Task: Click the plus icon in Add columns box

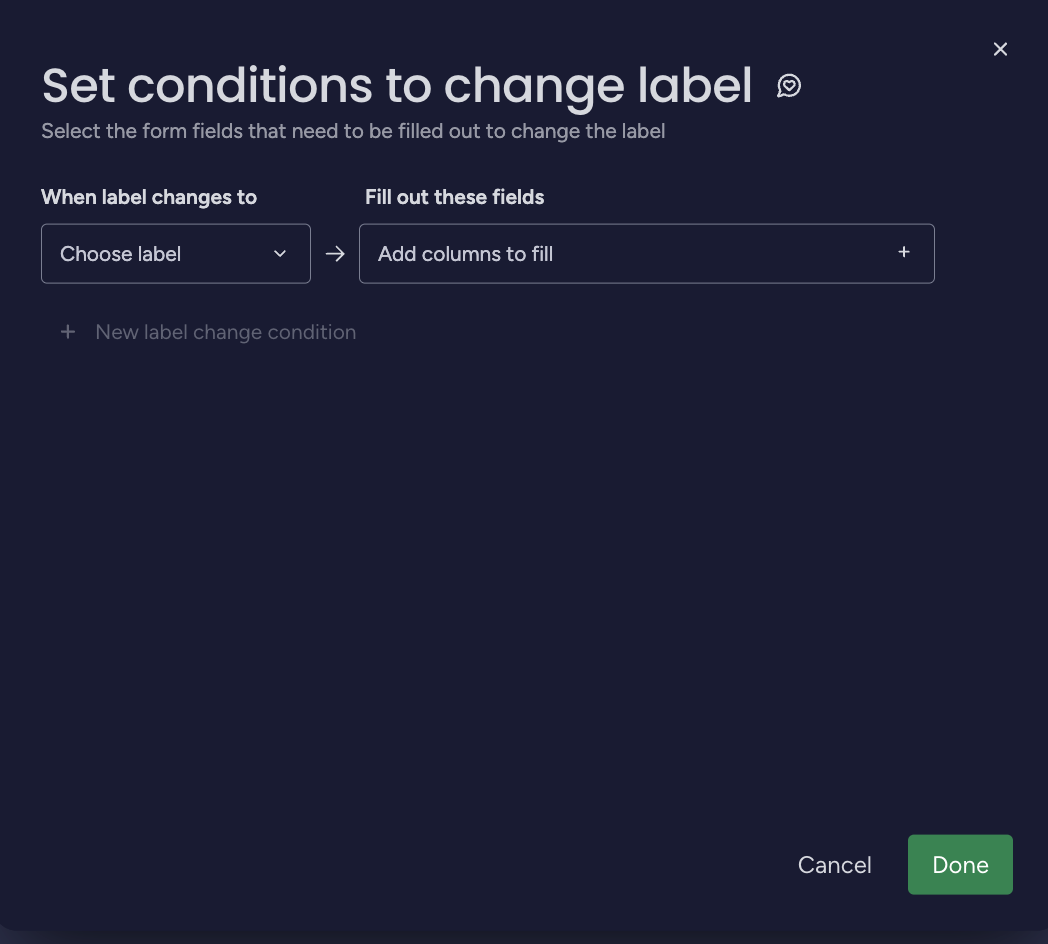Action: coord(904,252)
